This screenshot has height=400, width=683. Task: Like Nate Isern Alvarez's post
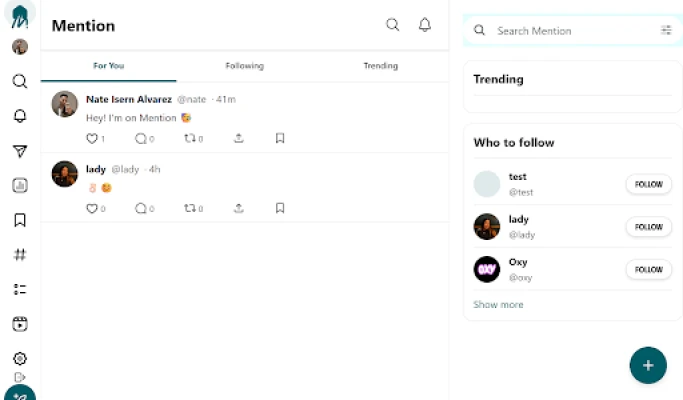pyautogui.click(x=92, y=139)
